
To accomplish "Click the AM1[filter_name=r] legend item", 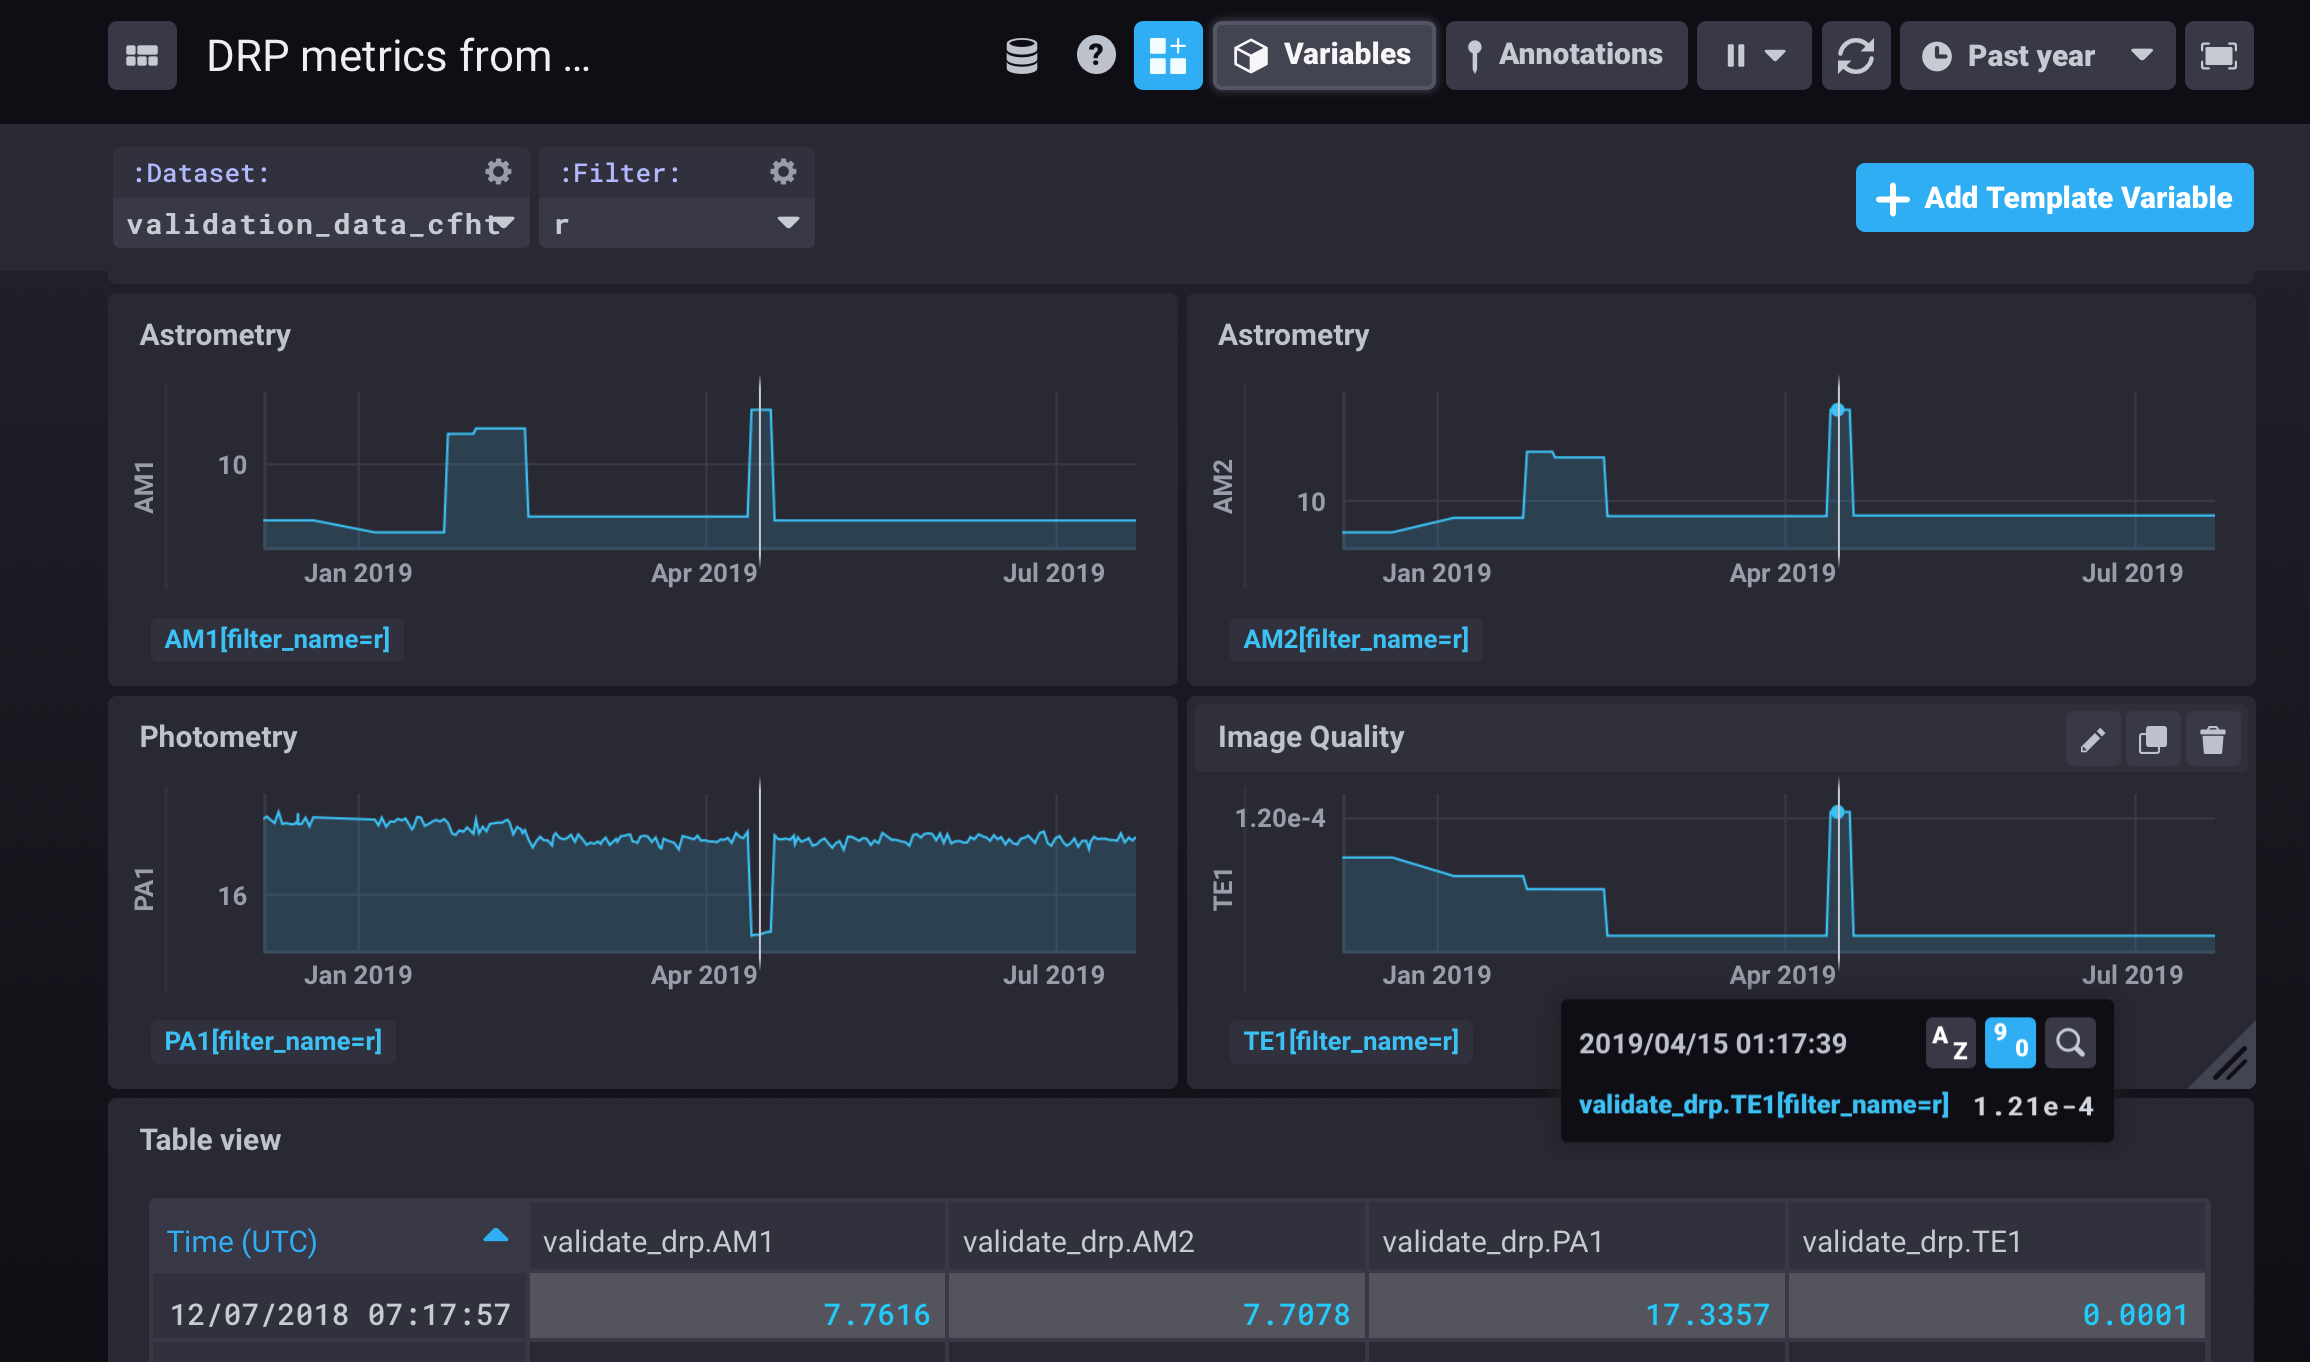I will [277, 639].
